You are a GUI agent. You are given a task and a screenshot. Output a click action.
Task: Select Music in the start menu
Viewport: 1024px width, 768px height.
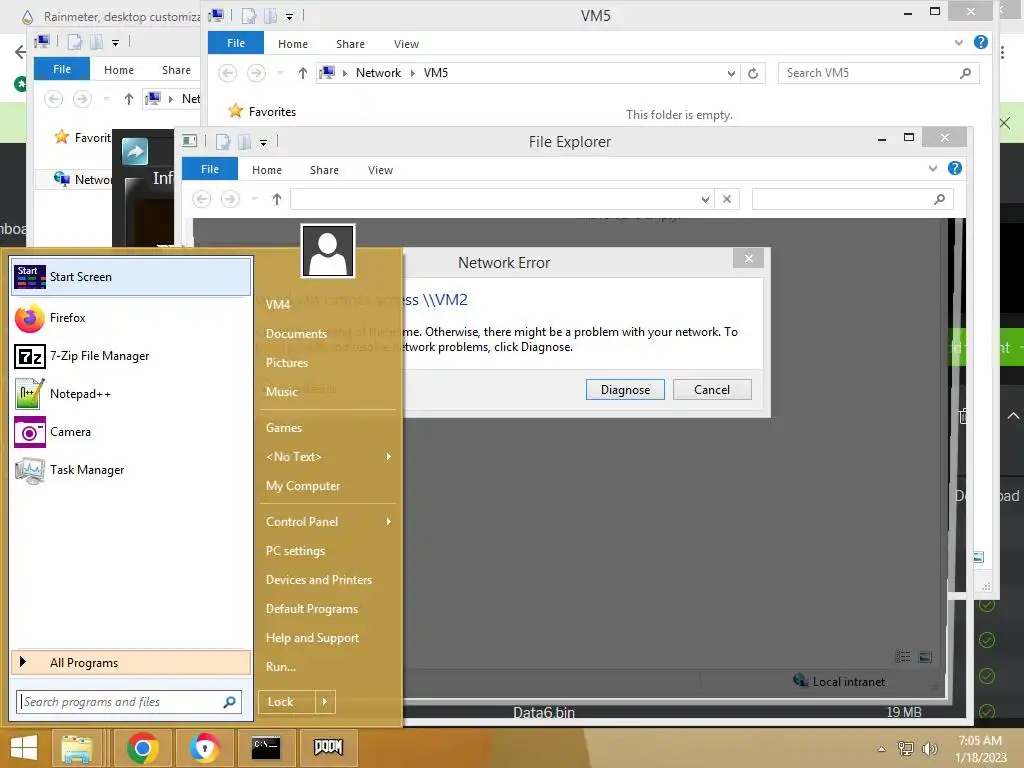(x=327, y=392)
